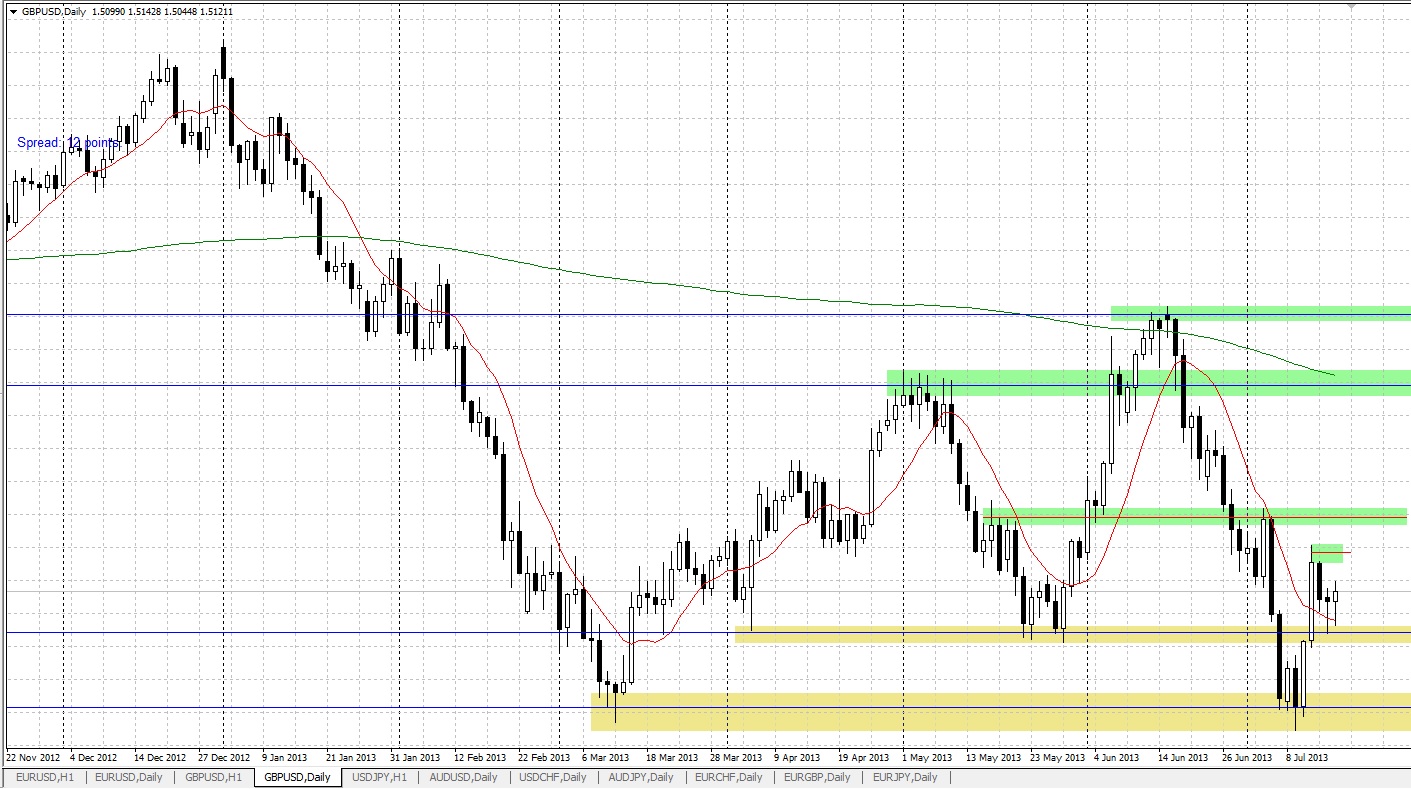Select the topmost green resistance zone
Viewport: 1411px width, 789px height.
[x=1261, y=314]
